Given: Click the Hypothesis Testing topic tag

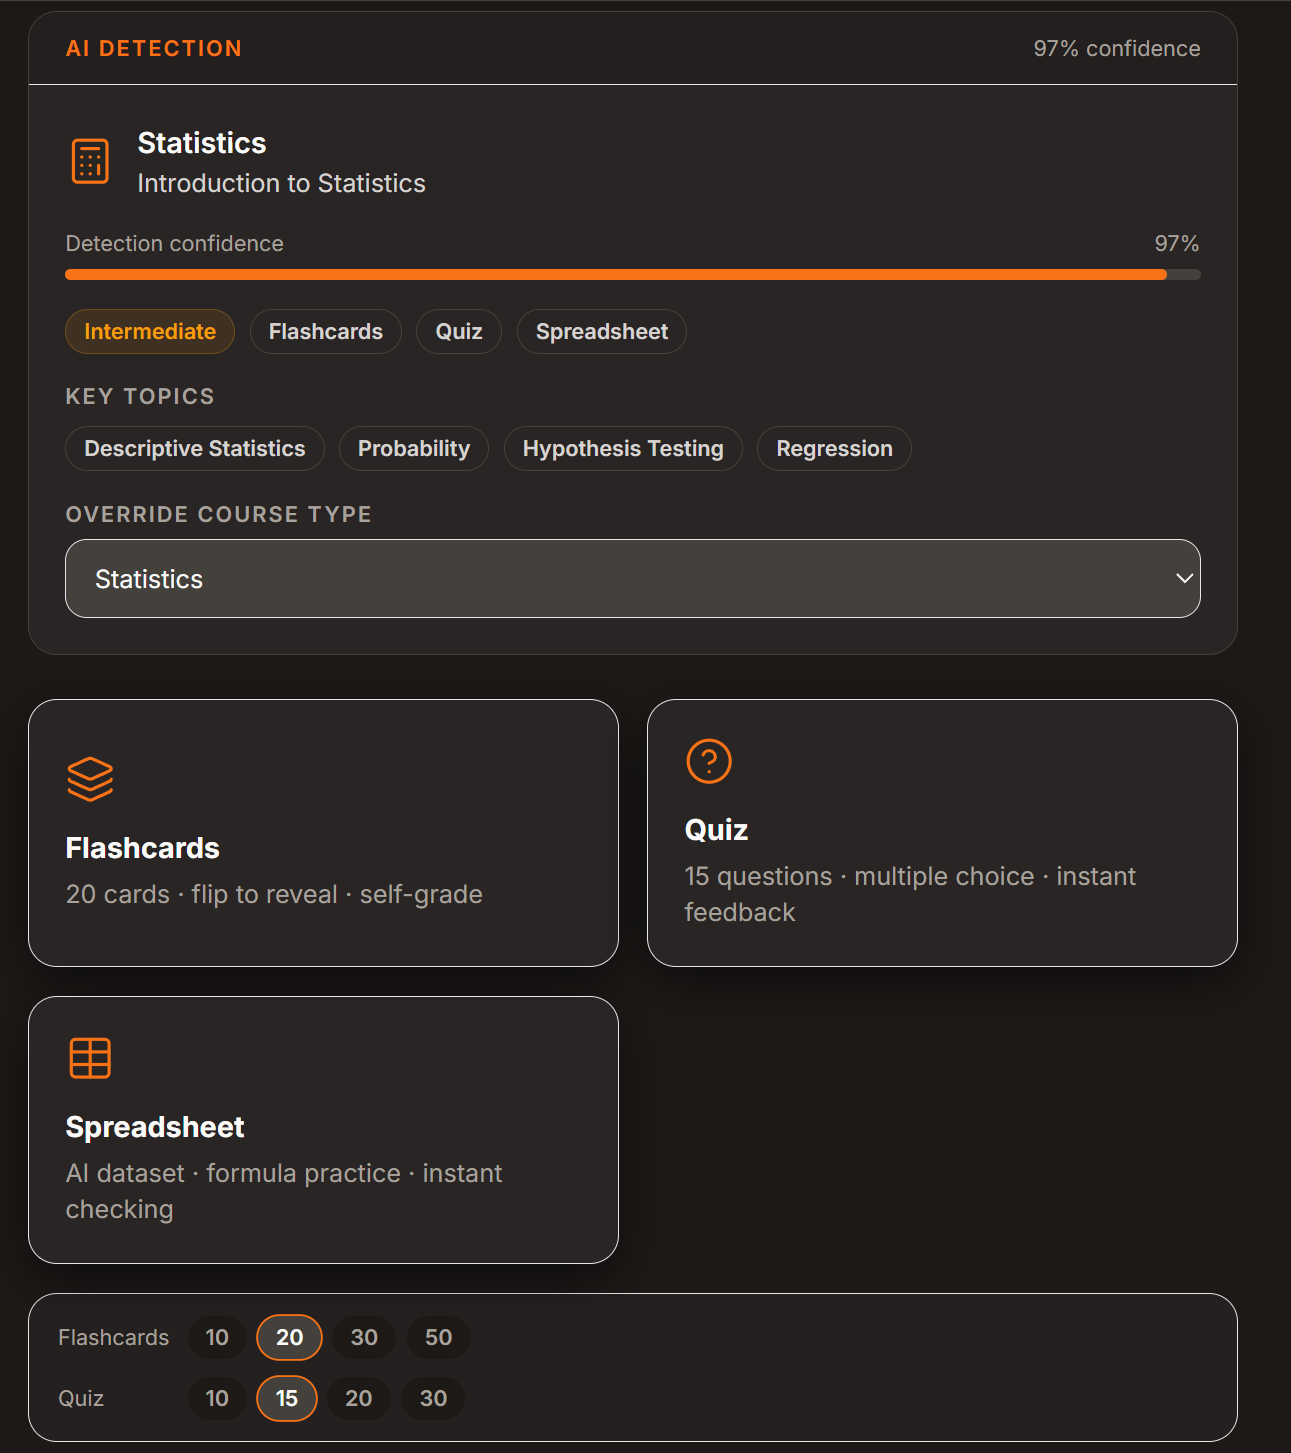Looking at the screenshot, I should click(x=623, y=448).
